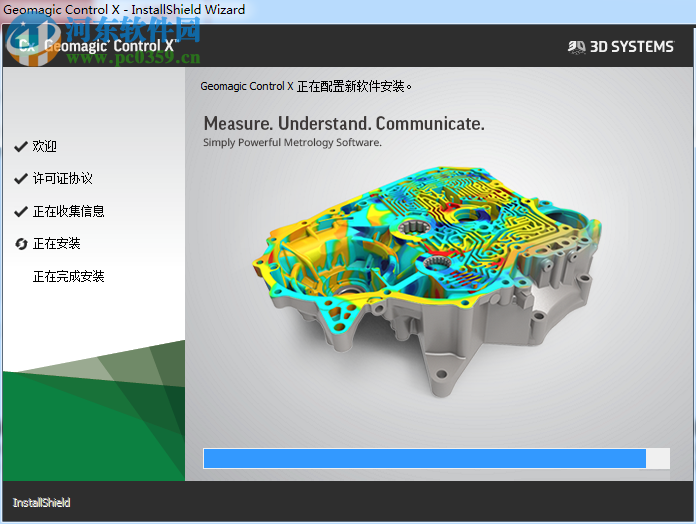The height and width of the screenshot is (524, 696).
Task: Click the 3D Systems logo in header
Action: [x=621, y=47]
